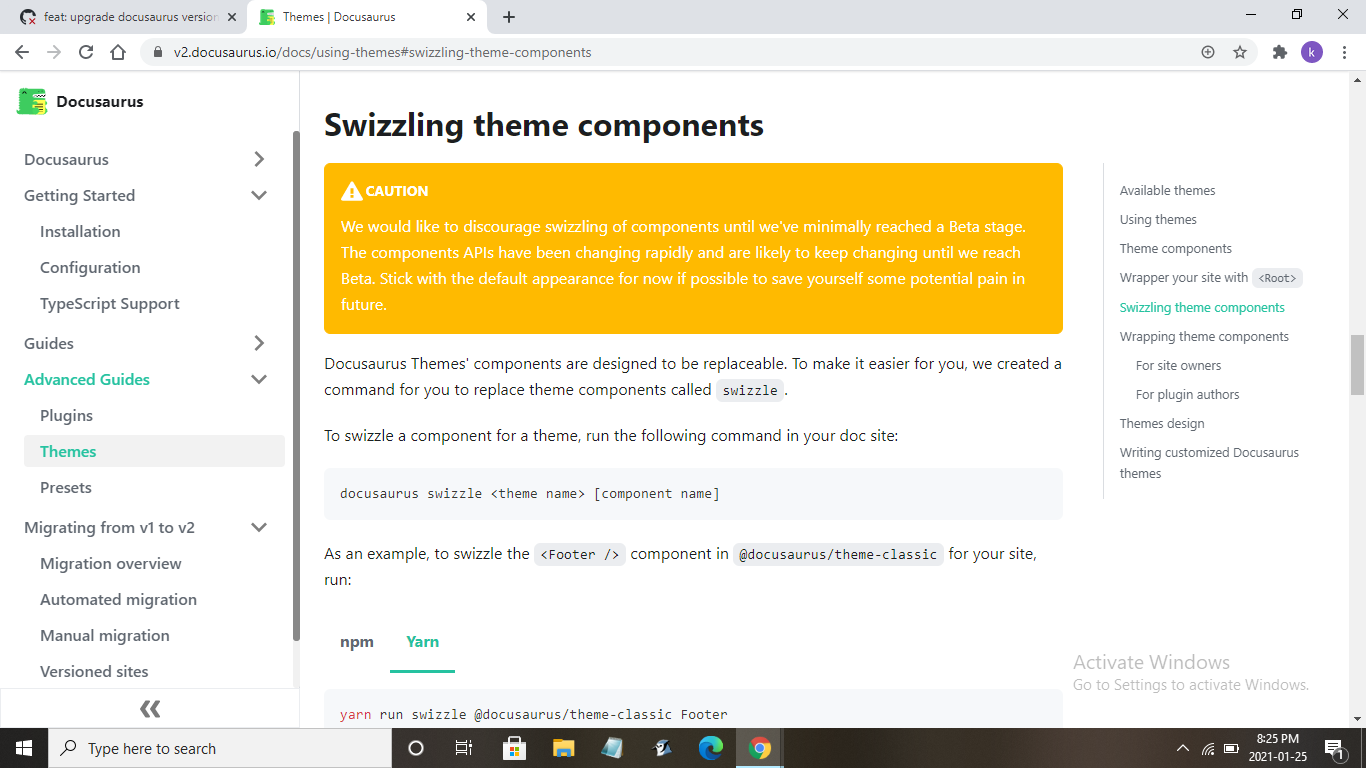Open notification center icon
The image size is (1366, 768).
coord(1333,748)
